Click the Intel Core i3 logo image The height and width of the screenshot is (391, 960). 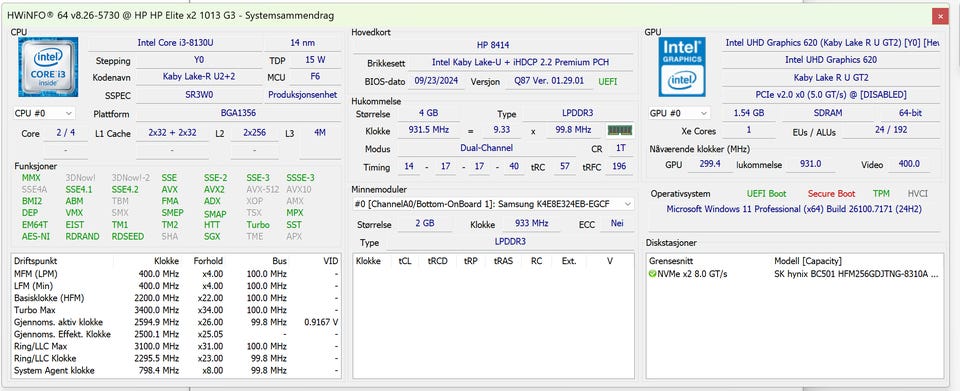tap(48, 67)
